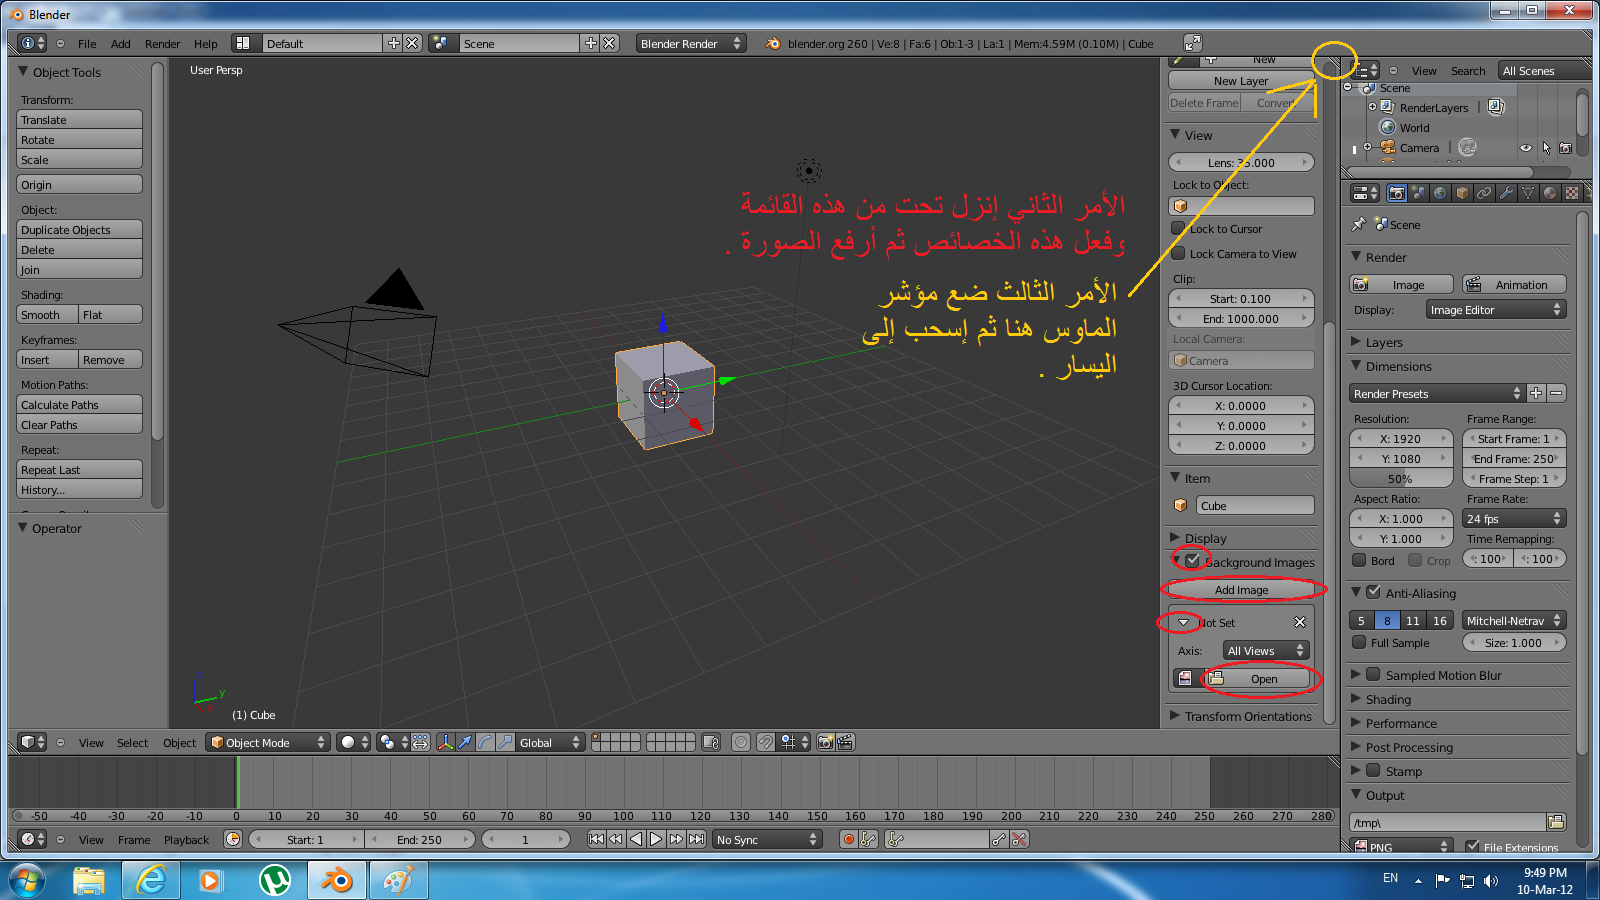This screenshot has width=1600, height=900.
Task: Open the Object Data tab (triangle icon)
Action: point(1528,193)
